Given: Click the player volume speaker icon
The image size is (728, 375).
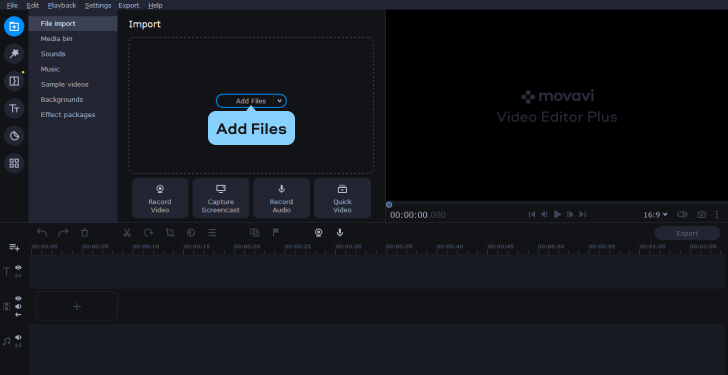Looking at the screenshot, I should (x=682, y=214).
